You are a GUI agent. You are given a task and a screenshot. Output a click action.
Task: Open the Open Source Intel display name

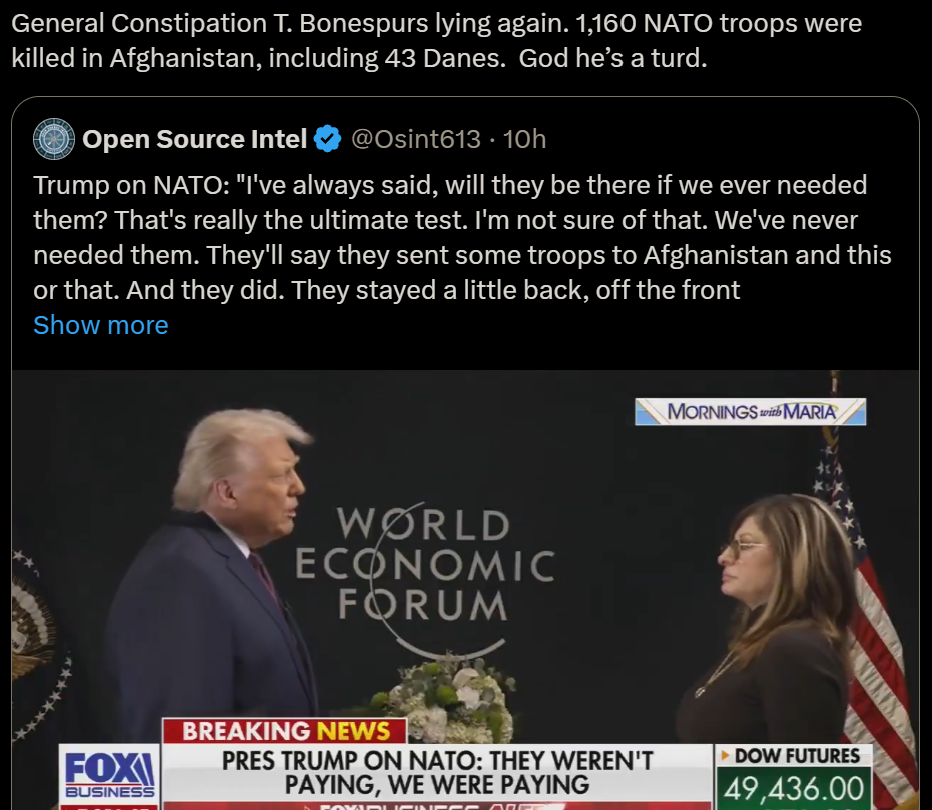coord(194,139)
